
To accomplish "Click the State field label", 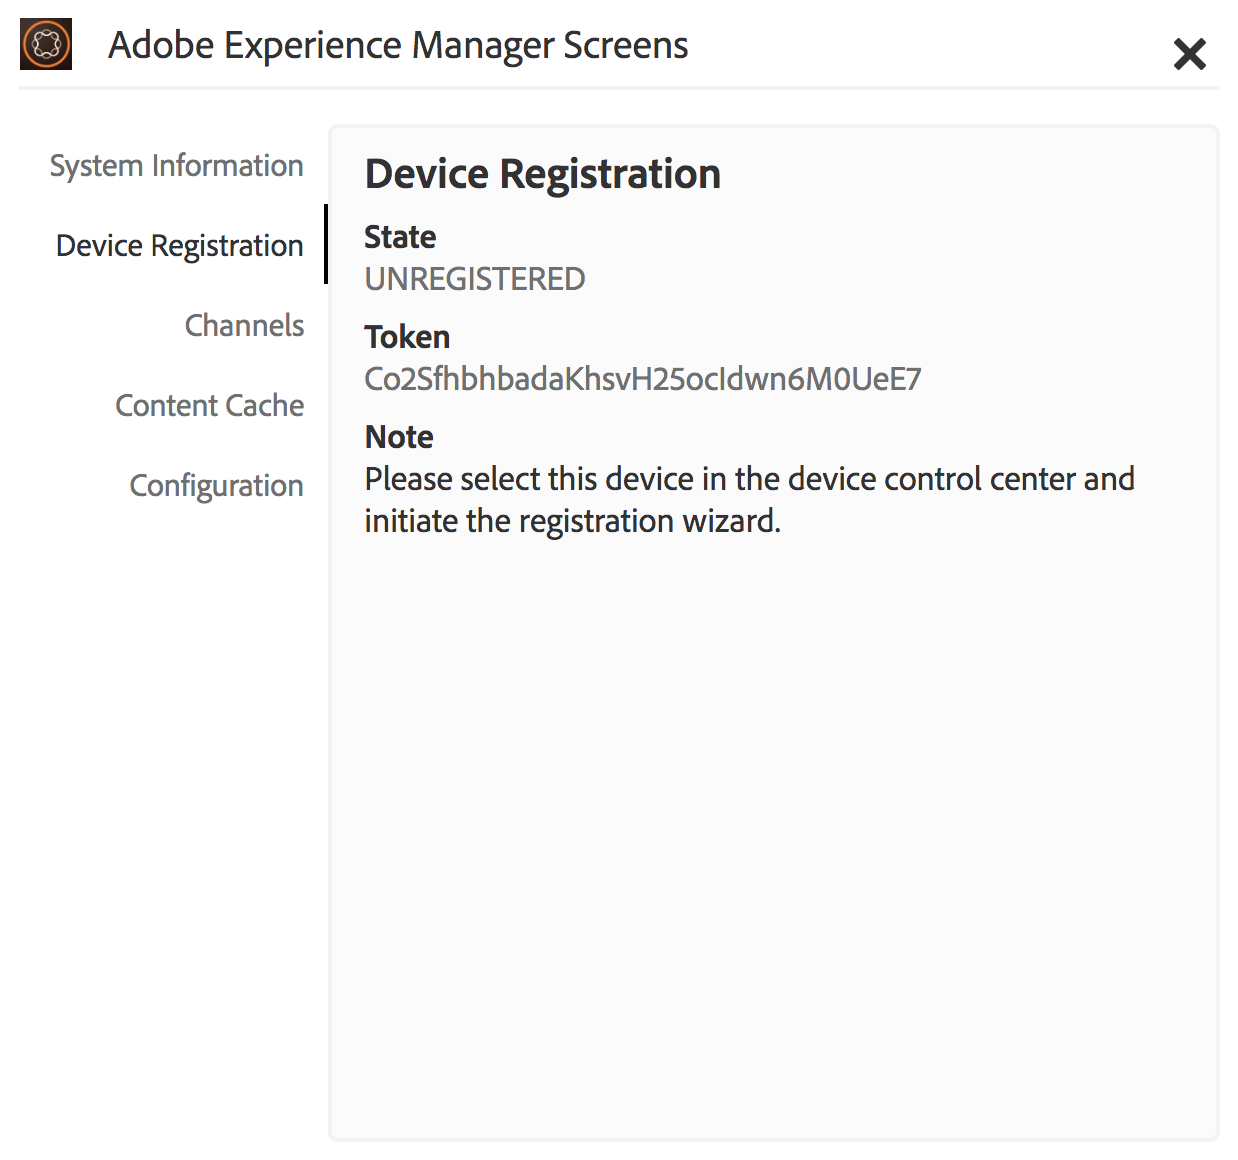I will [x=400, y=238].
